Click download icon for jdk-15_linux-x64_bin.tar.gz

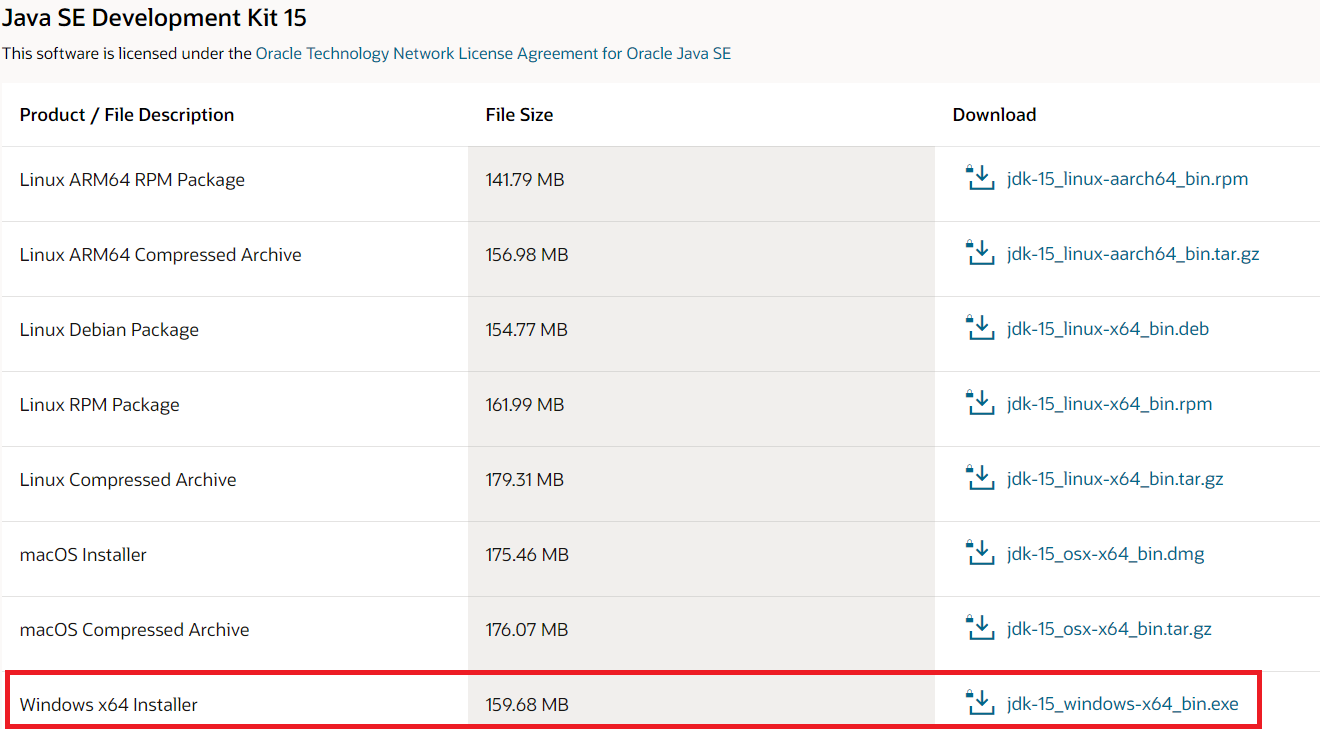click(981, 478)
